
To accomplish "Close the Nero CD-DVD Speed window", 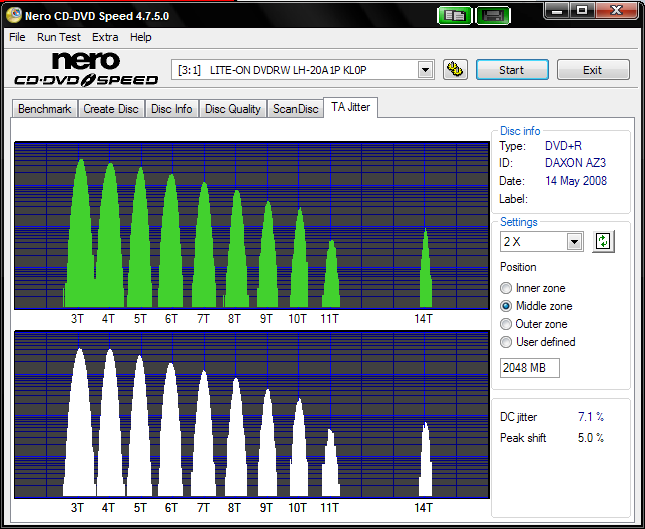I will (x=616, y=10).
